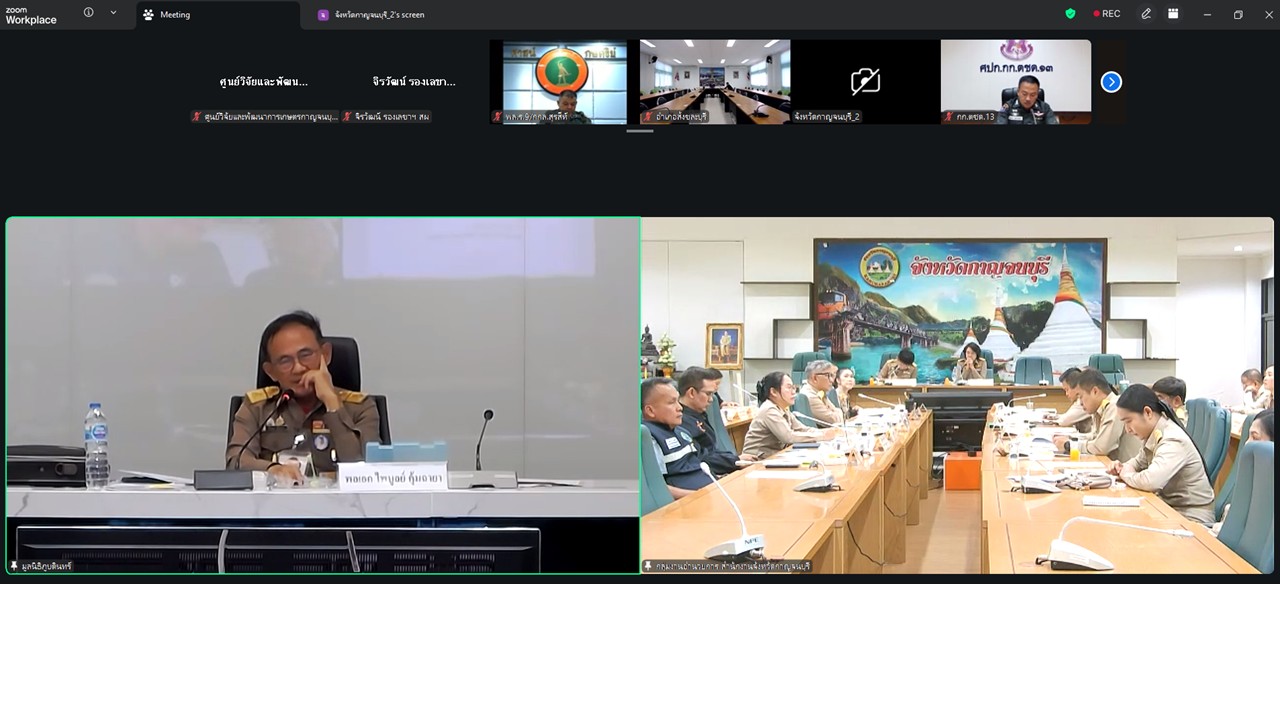Click the REC recording indicator

[1106, 14]
